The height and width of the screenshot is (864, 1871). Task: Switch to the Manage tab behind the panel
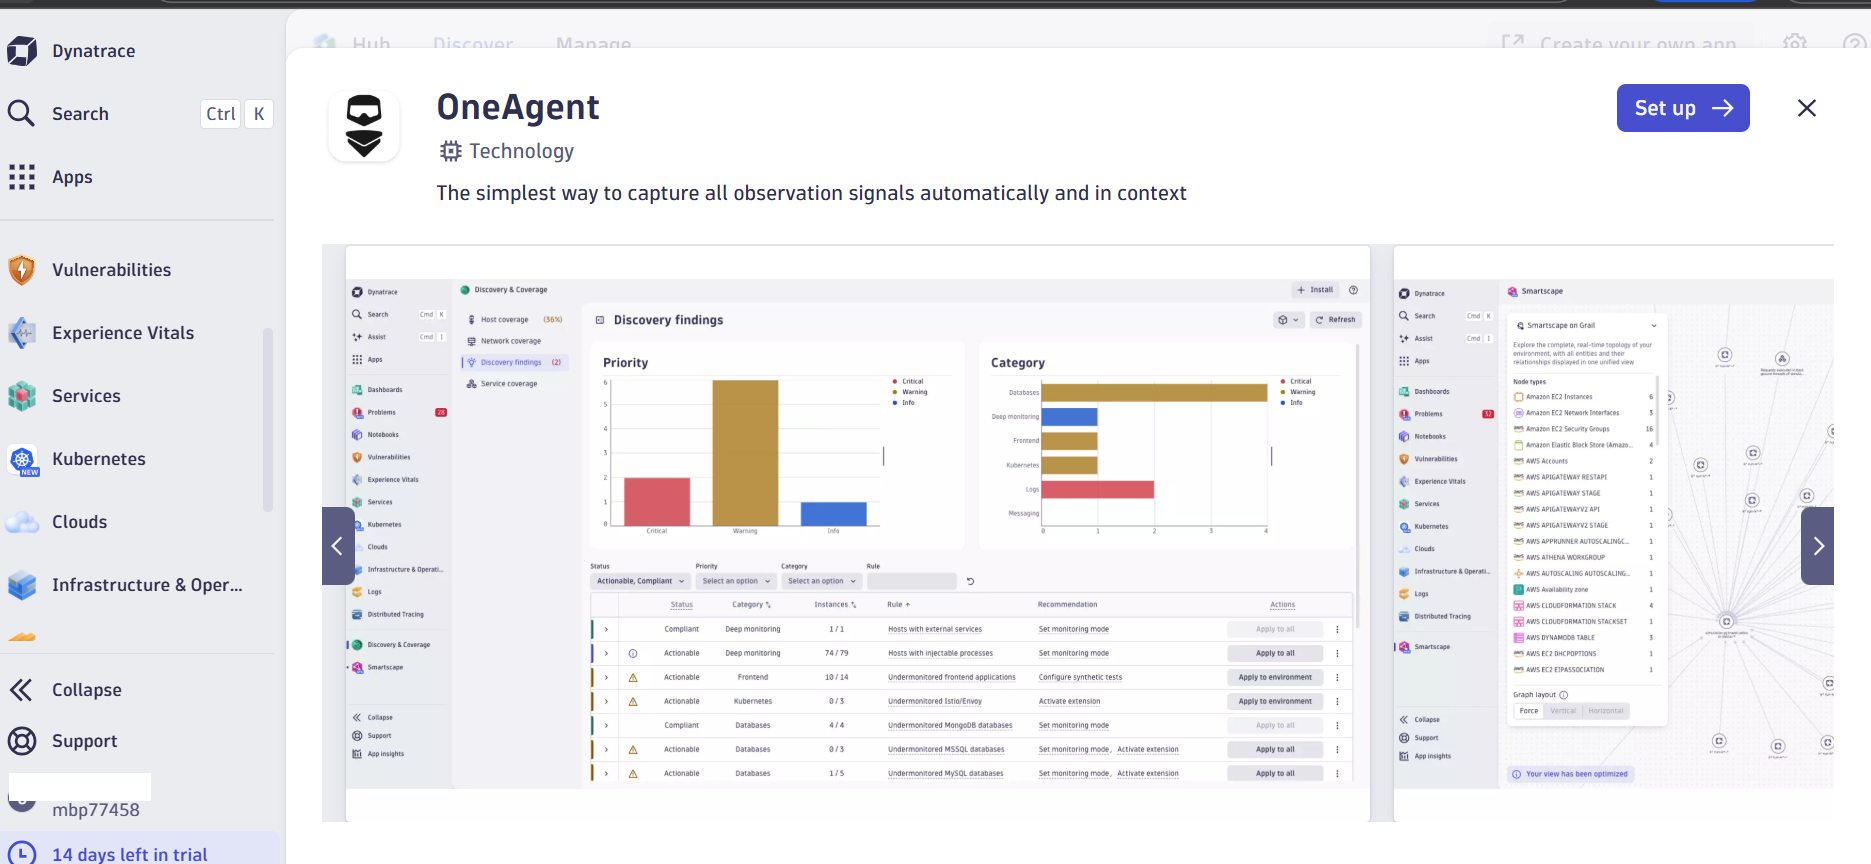(x=593, y=44)
